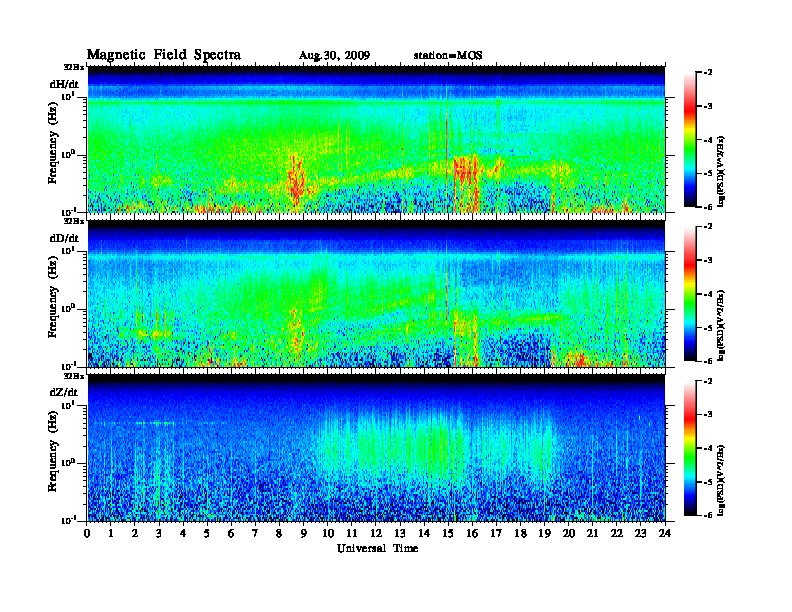Click the '-4' tick of dD/dt color bar
The height and width of the screenshot is (612, 792).
coord(708,294)
